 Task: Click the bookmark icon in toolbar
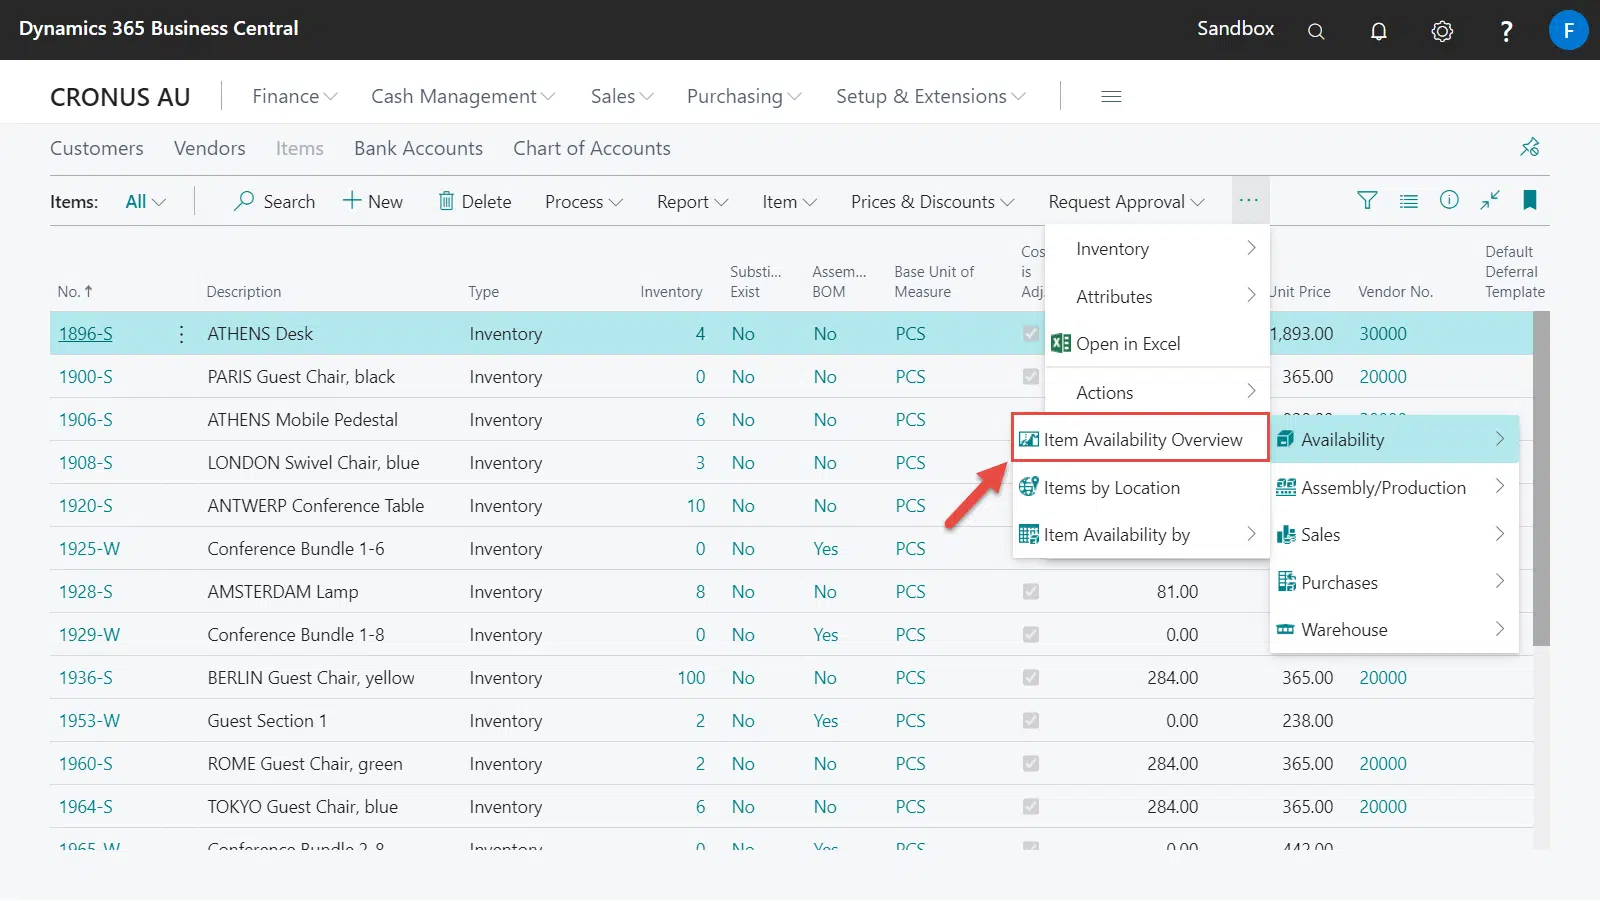point(1529,201)
